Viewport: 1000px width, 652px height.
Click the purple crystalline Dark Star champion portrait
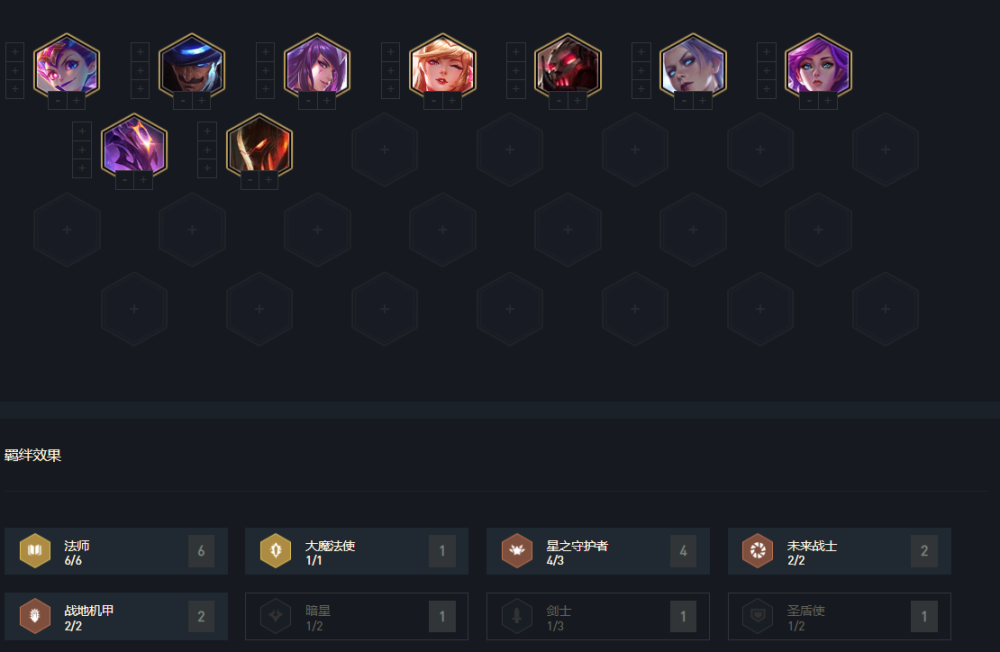click(134, 145)
